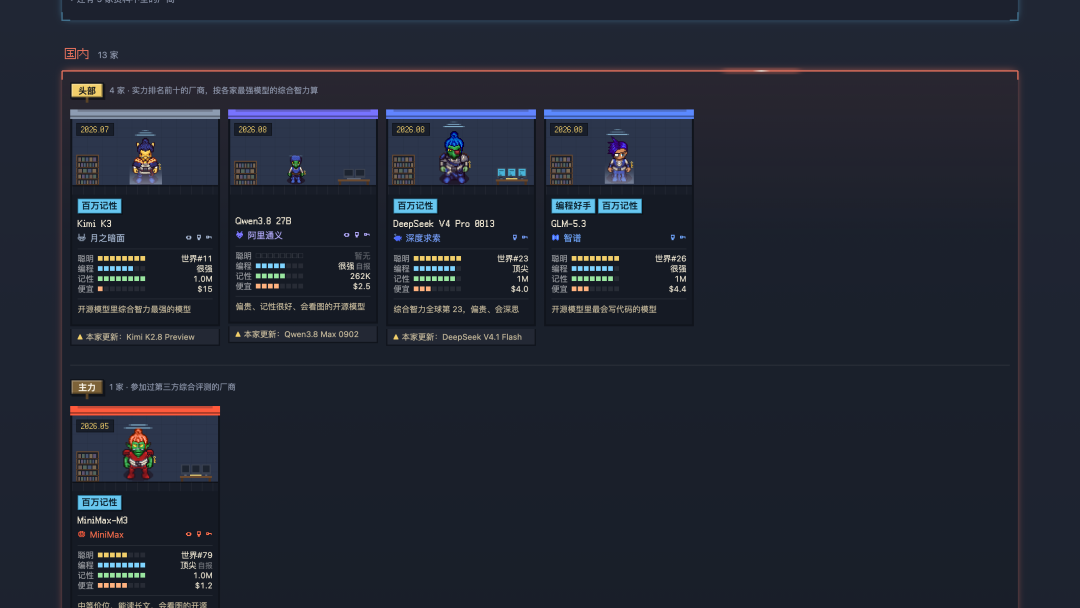
Task: Click the 世界#23 rank on DeepSeek
Action: (512, 259)
